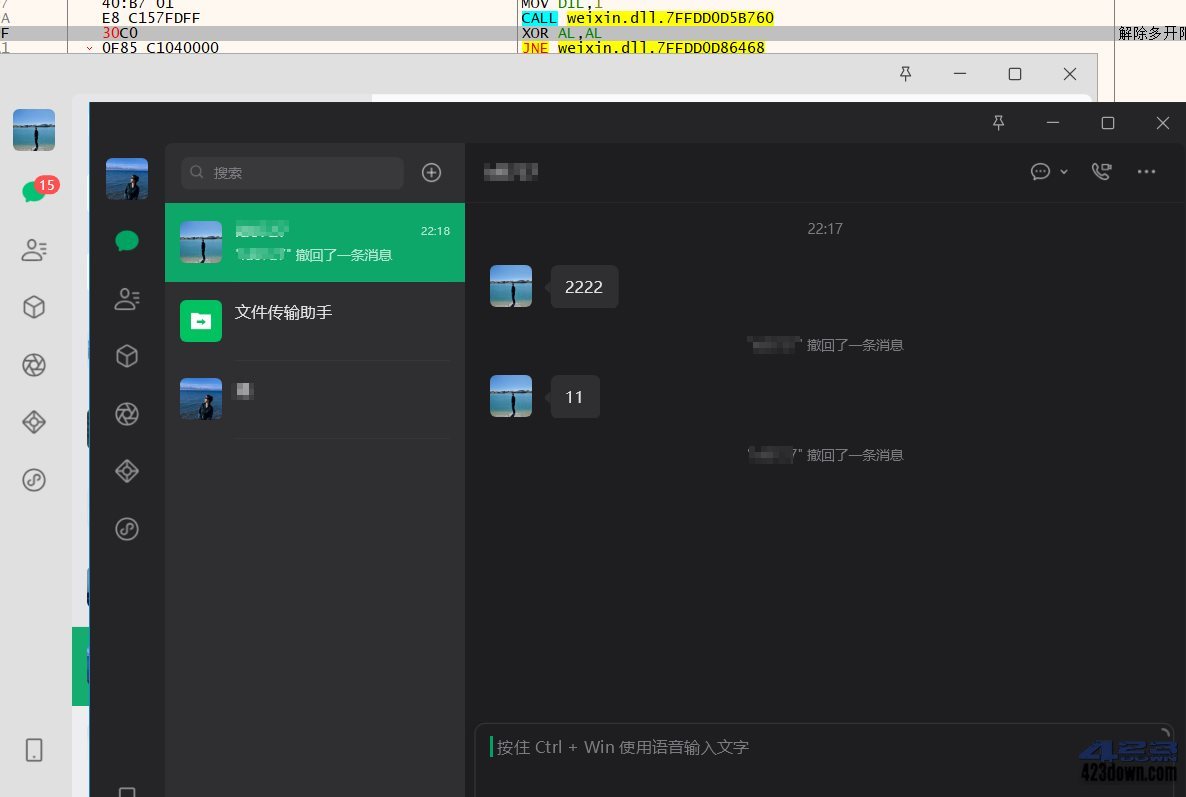This screenshot has height=797, width=1186.
Task: Select the highlighted conversation at 22:18
Action: (x=315, y=242)
